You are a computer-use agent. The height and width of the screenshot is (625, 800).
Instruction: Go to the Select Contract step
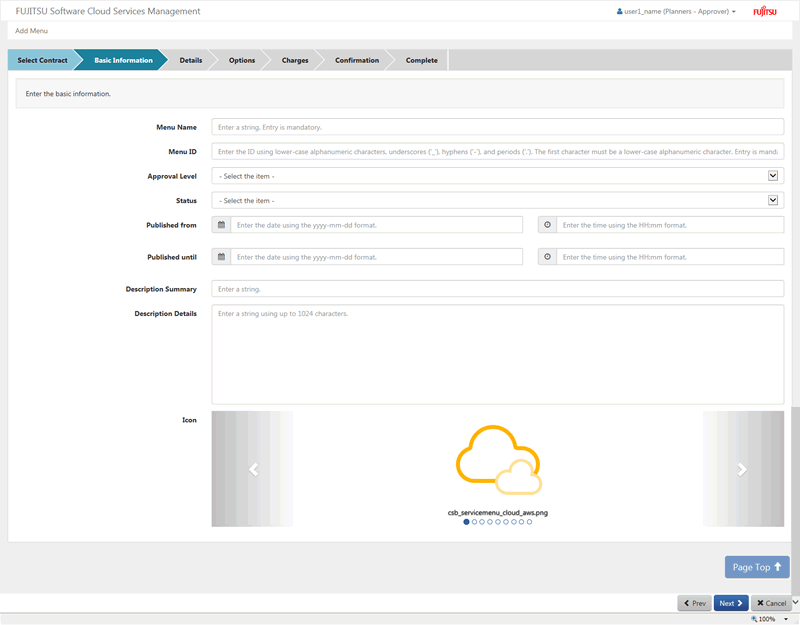click(x=42, y=60)
